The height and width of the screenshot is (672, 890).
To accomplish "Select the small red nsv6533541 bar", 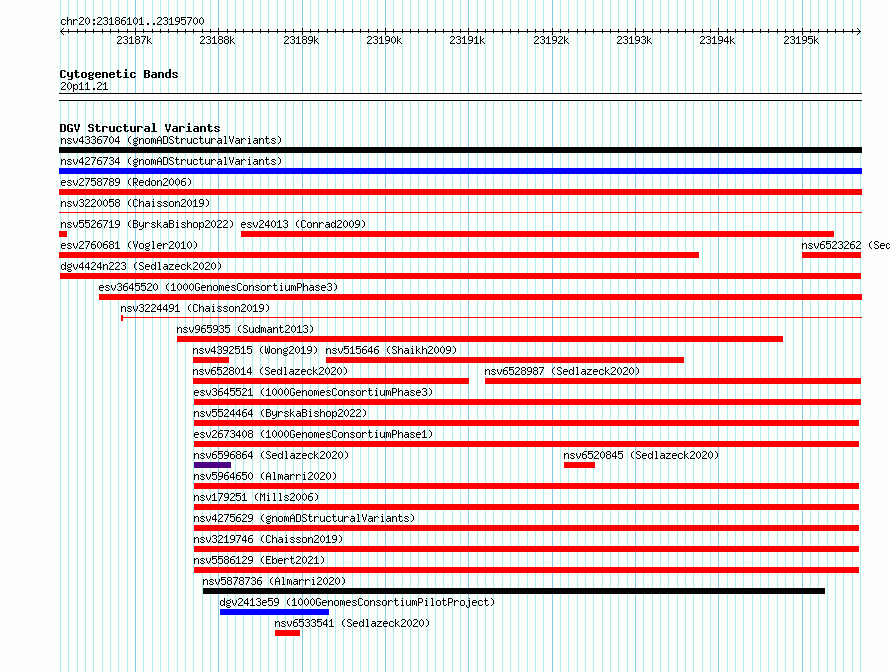I will (287, 633).
